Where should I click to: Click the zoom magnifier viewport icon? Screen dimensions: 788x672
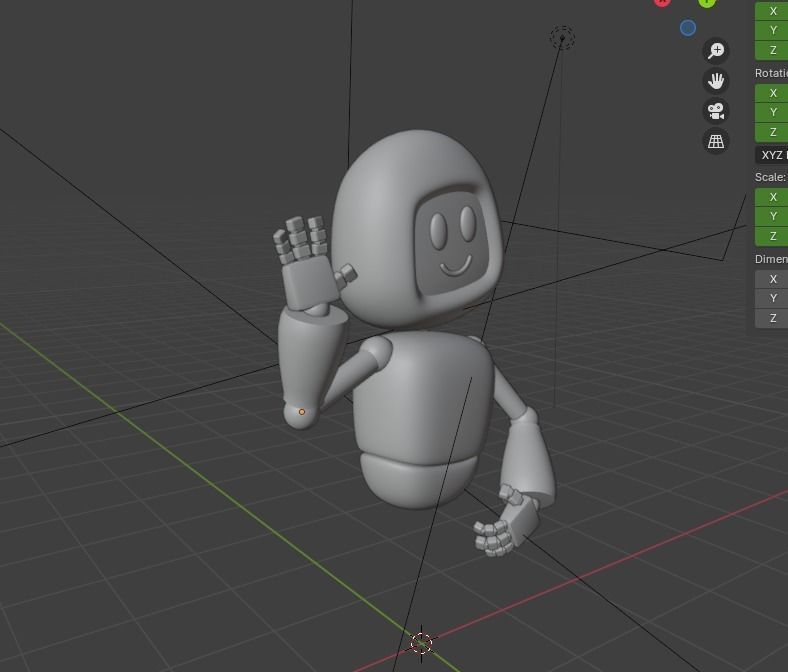pos(716,50)
